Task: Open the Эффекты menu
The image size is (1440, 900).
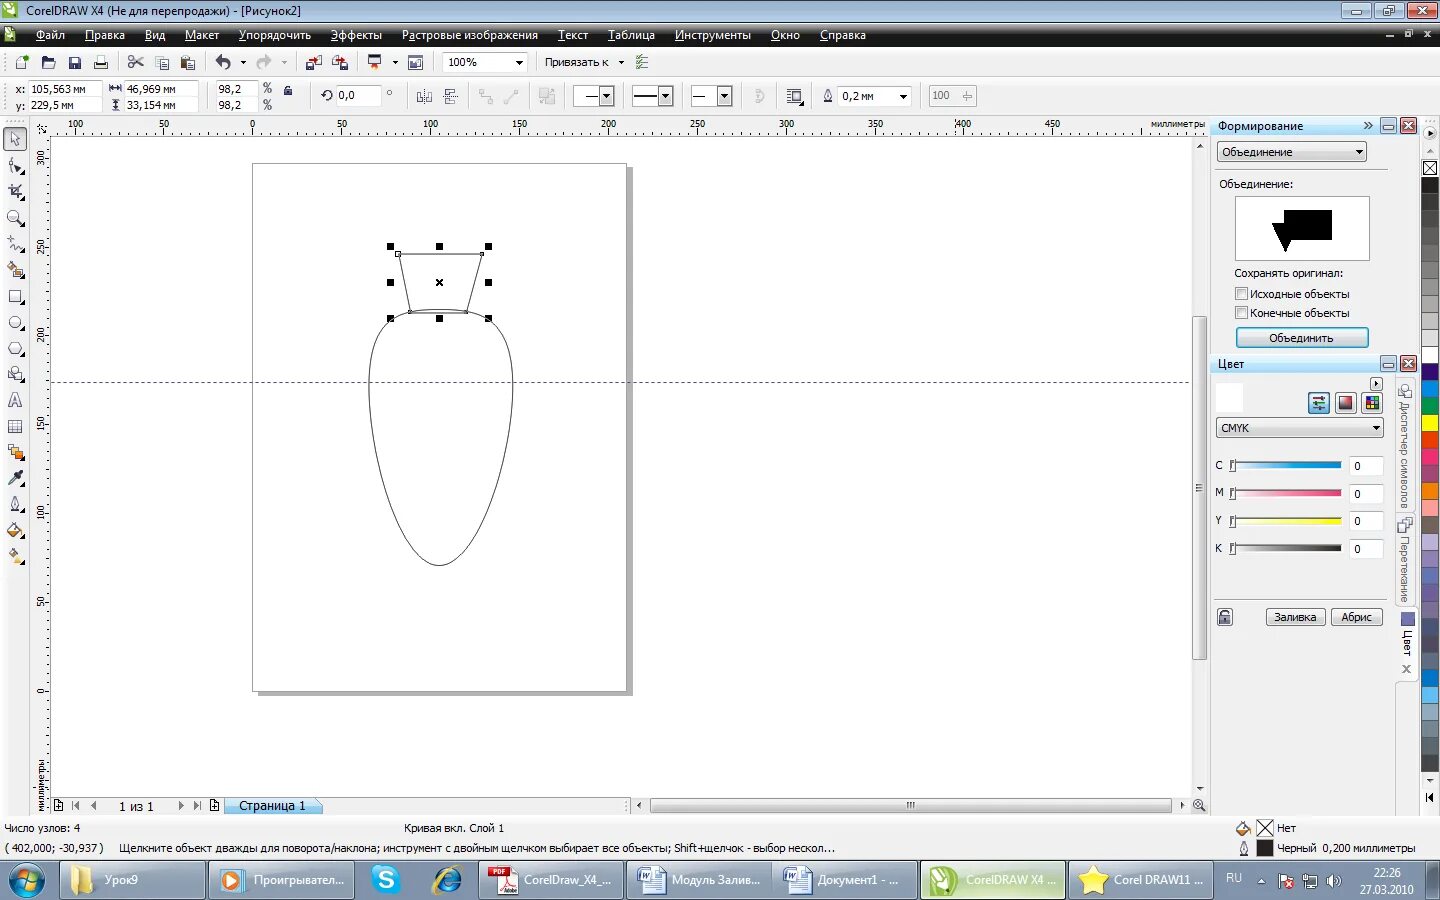Action: [357, 35]
